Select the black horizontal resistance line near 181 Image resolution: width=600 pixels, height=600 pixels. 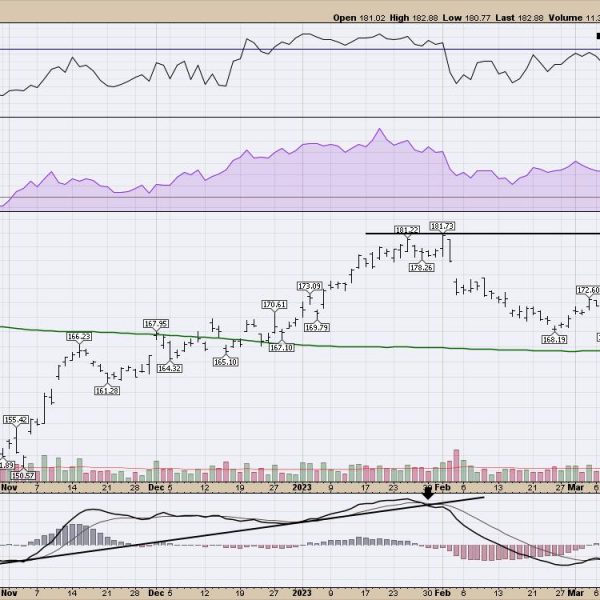pyautogui.click(x=483, y=233)
